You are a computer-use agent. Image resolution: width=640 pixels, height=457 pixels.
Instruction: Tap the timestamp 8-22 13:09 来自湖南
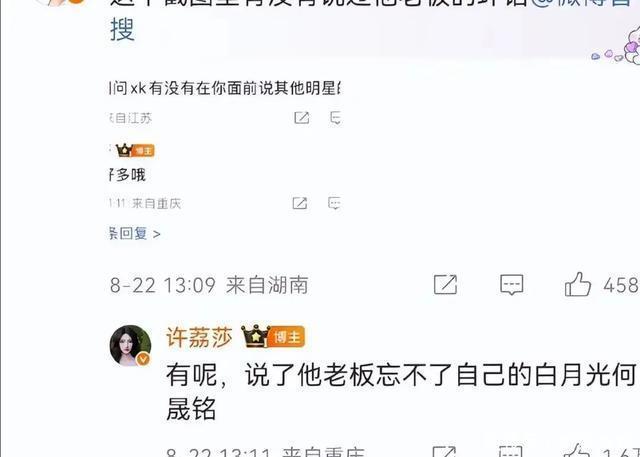pos(209,285)
